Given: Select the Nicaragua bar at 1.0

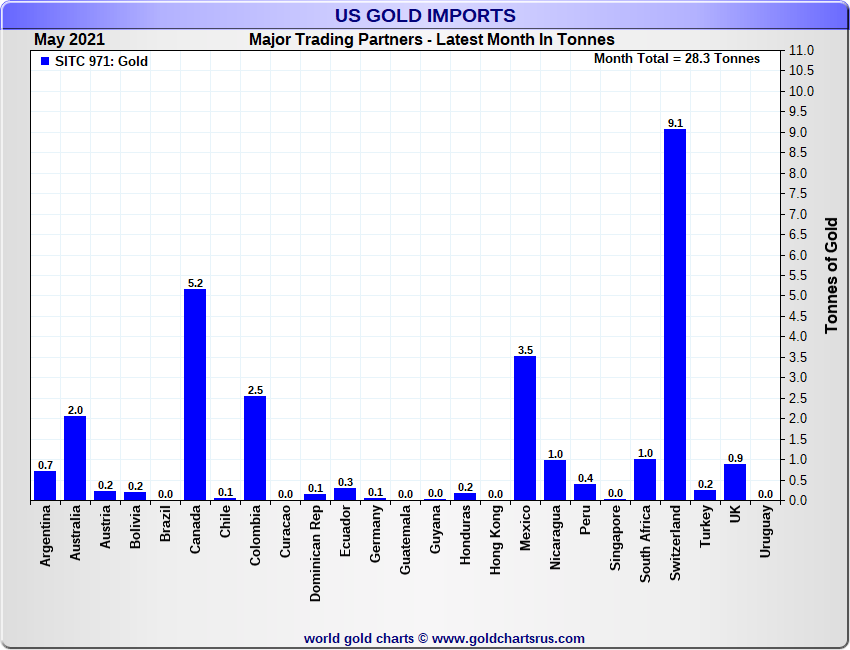Looking at the screenshot, I should click(x=555, y=480).
